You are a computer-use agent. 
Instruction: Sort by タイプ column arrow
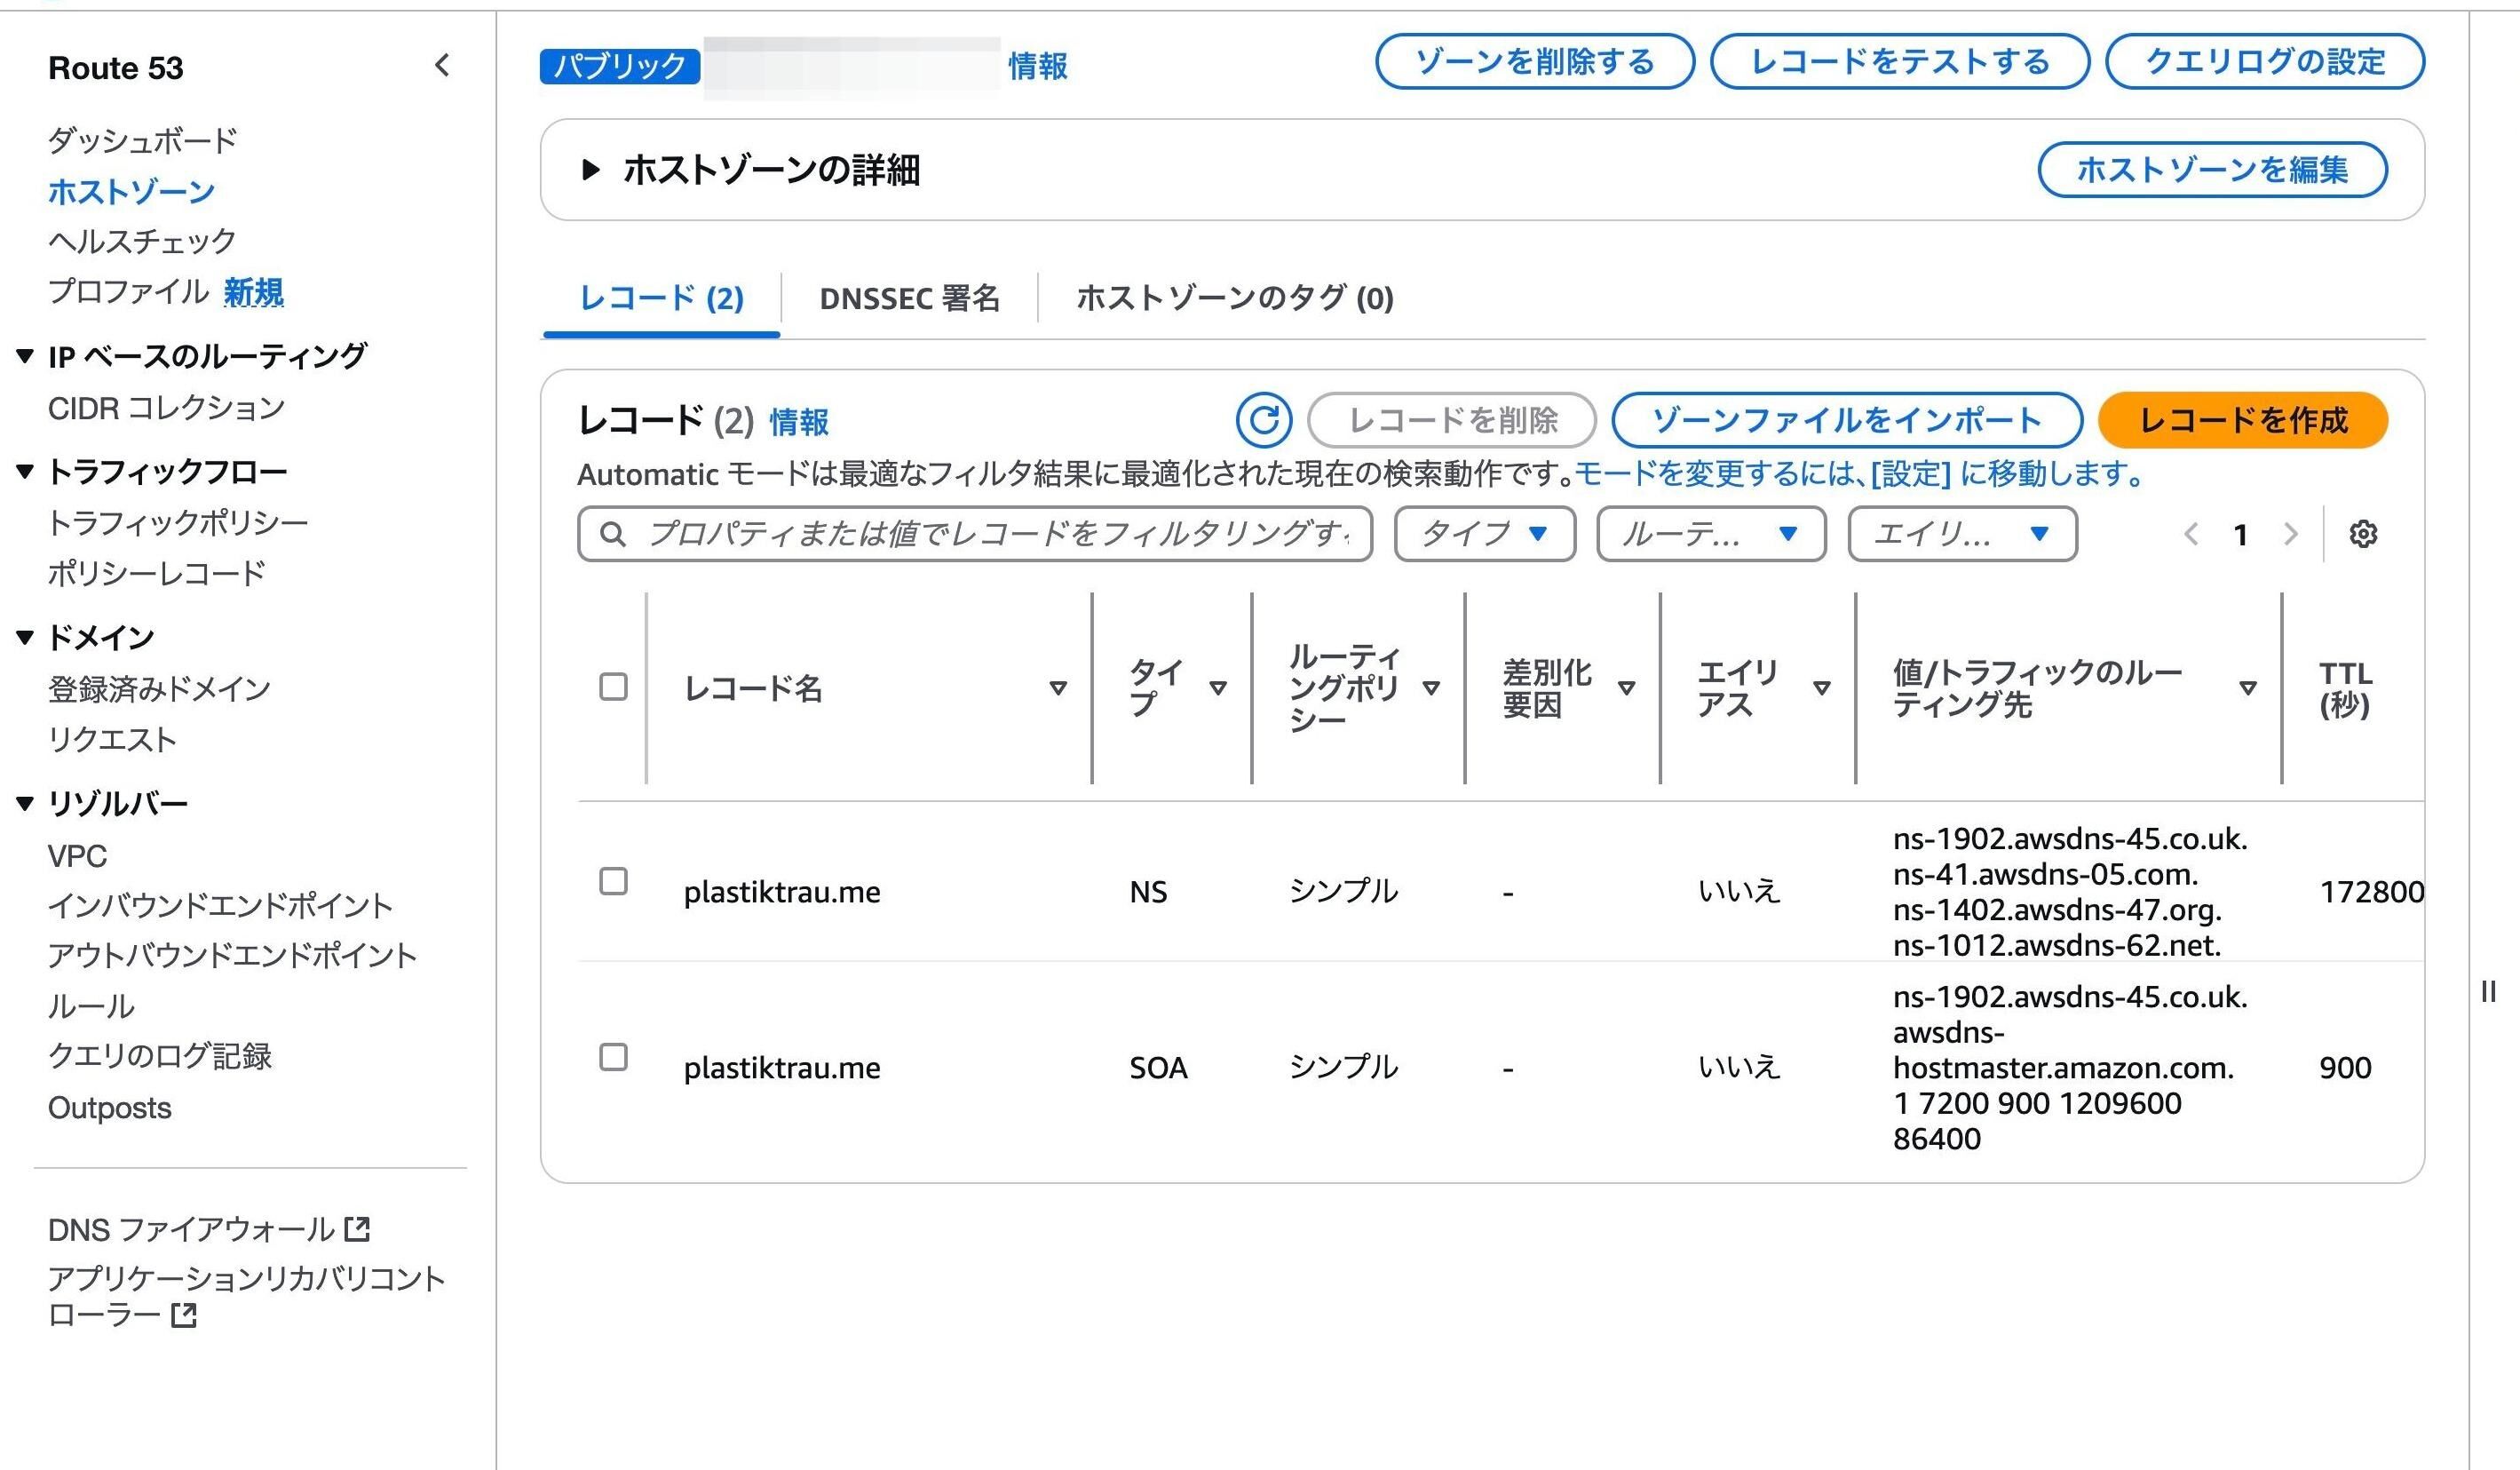click(x=1217, y=688)
